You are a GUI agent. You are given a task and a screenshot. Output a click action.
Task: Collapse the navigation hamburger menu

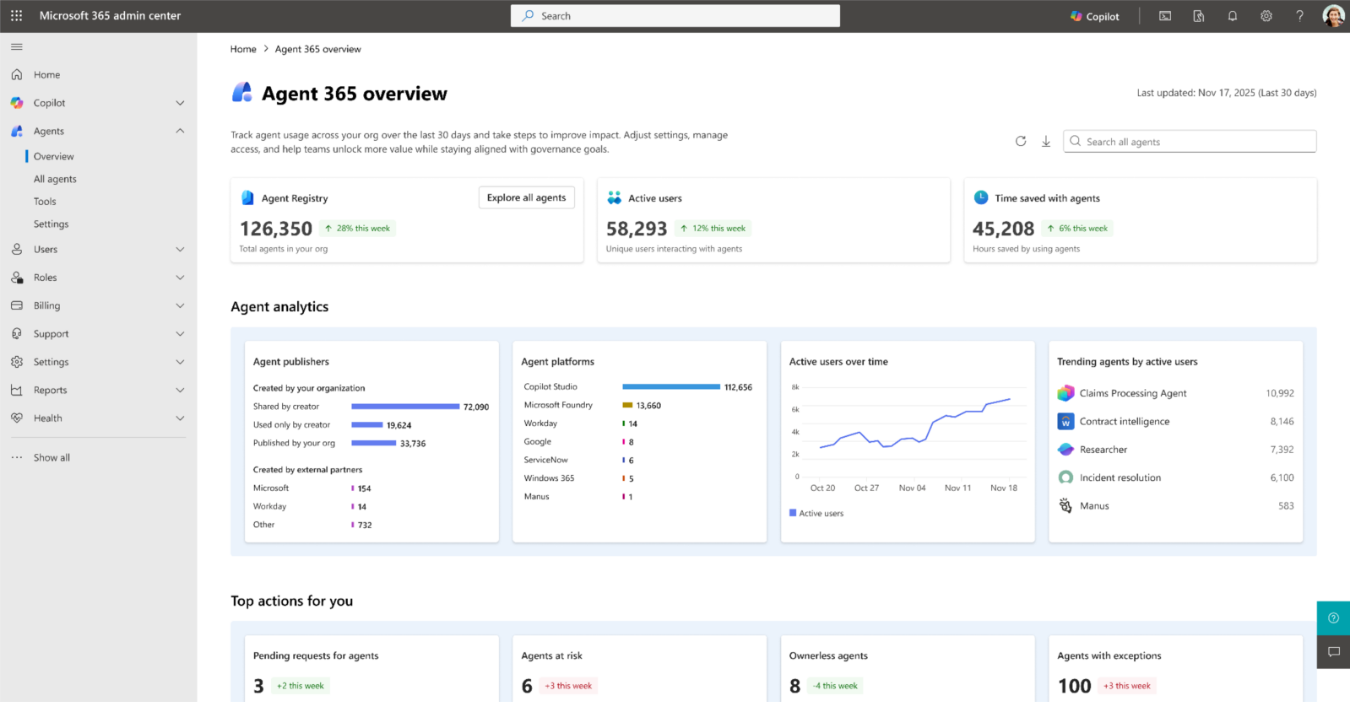pyautogui.click(x=16, y=47)
